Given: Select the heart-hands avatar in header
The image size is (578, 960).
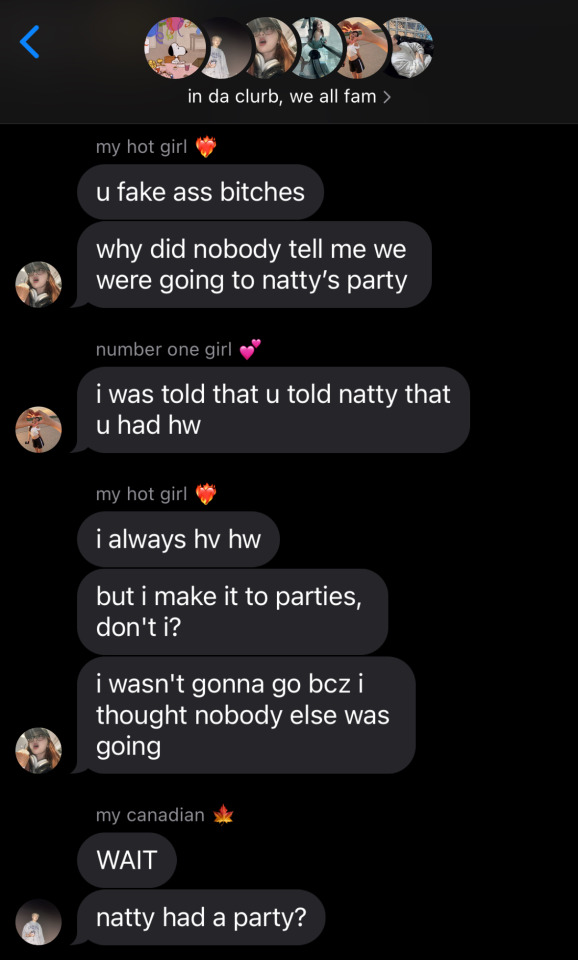Looking at the screenshot, I should pyautogui.click(x=359, y=48).
